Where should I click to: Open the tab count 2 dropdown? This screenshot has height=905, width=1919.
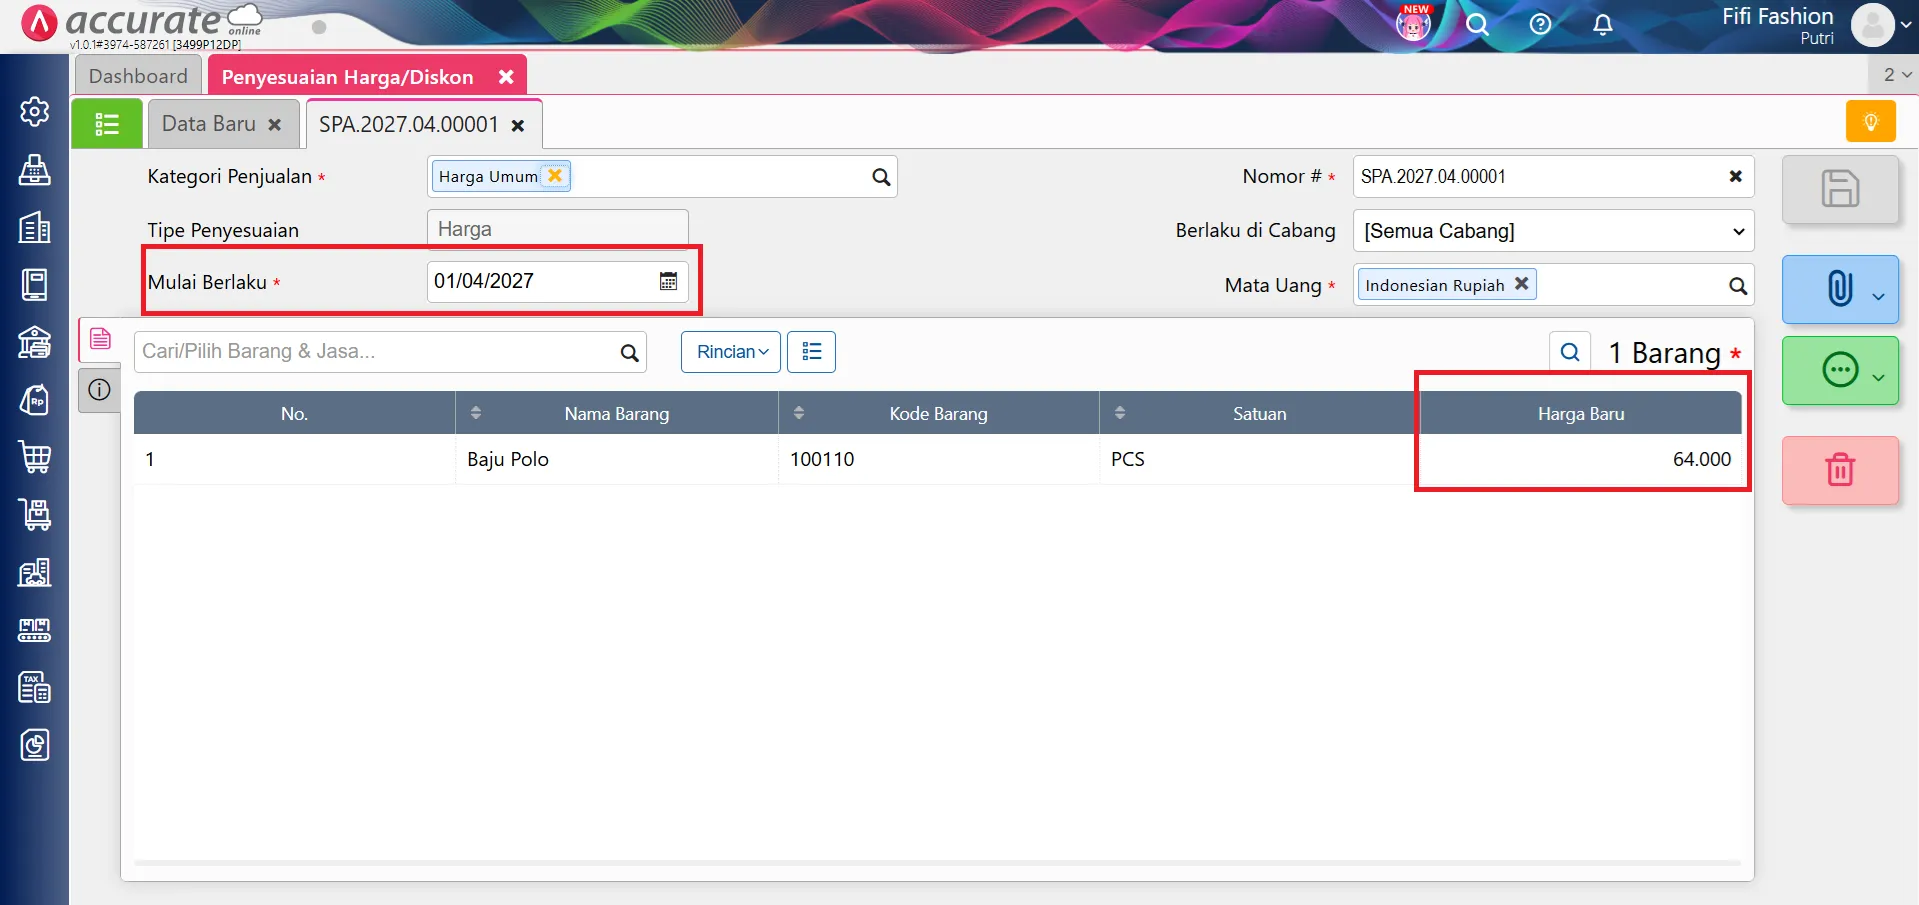pyautogui.click(x=1897, y=75)
